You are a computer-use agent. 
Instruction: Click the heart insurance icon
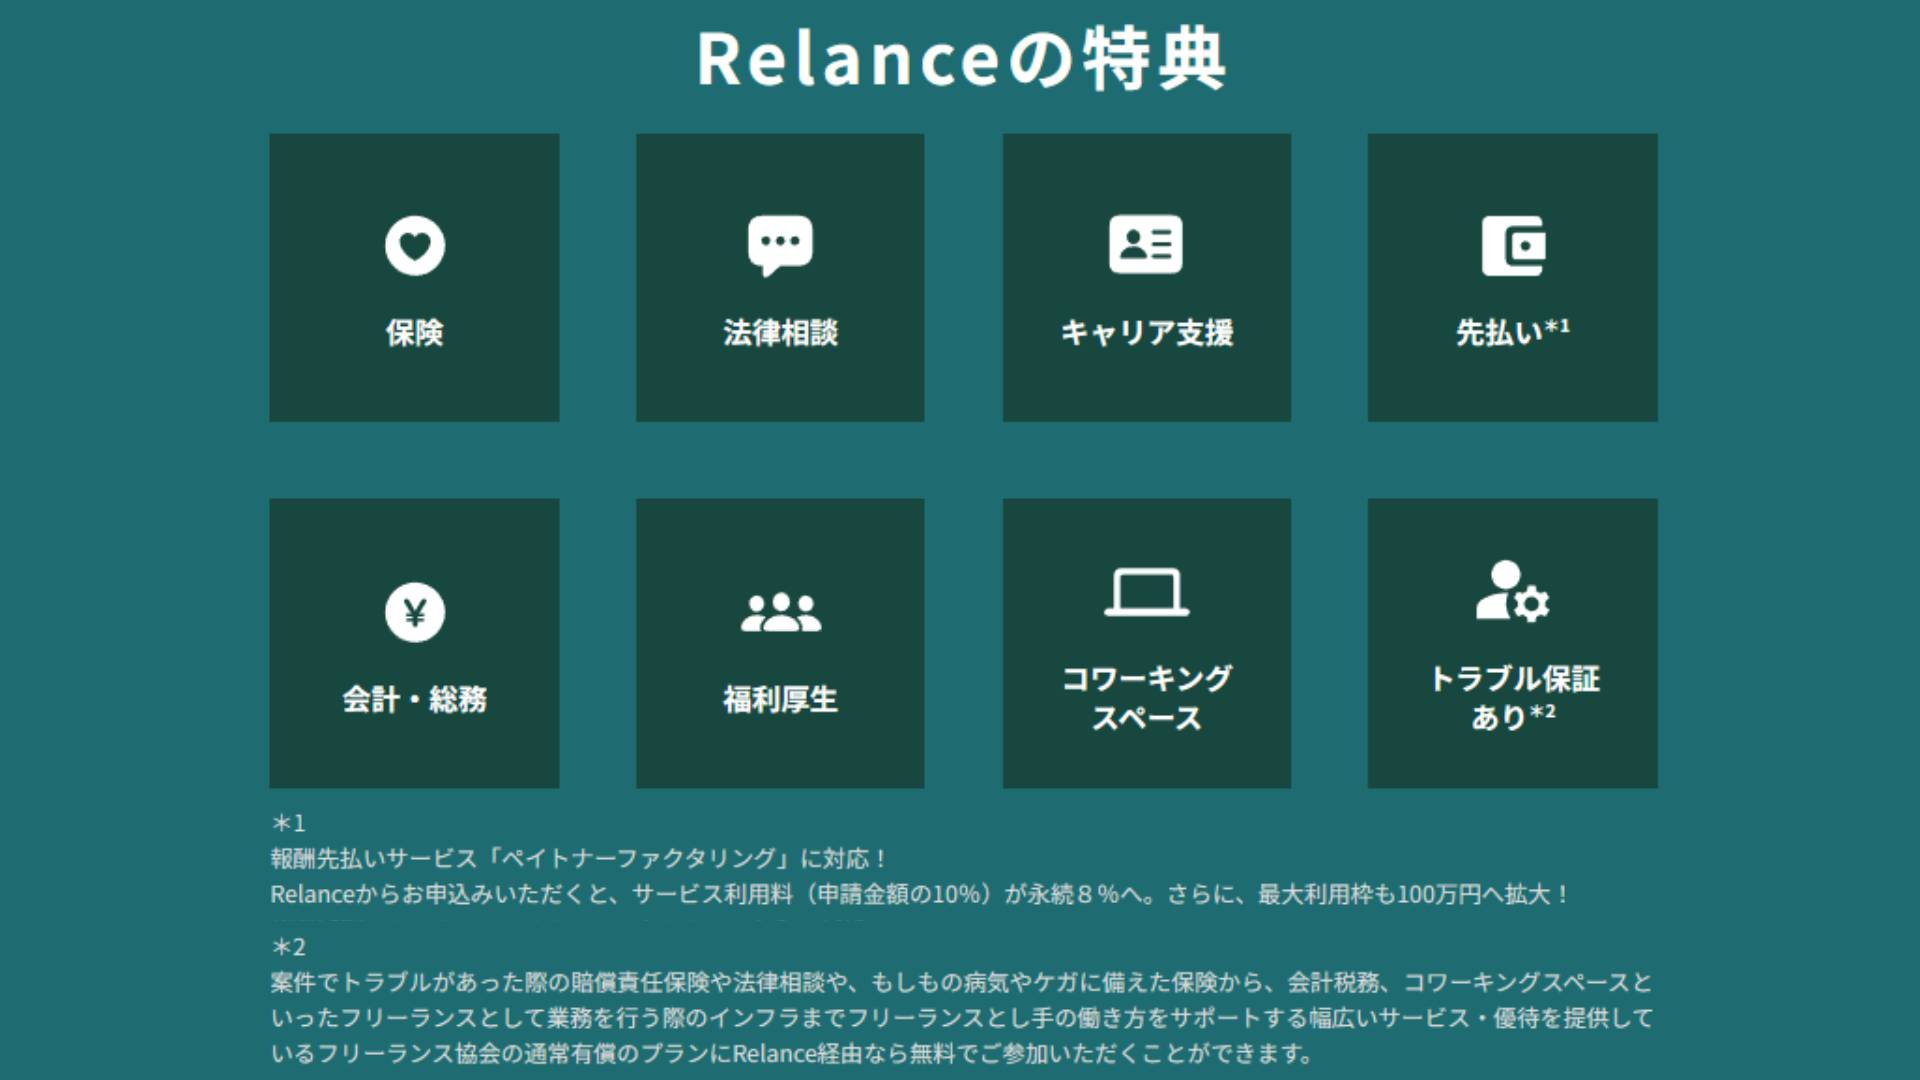pos(414,245)
